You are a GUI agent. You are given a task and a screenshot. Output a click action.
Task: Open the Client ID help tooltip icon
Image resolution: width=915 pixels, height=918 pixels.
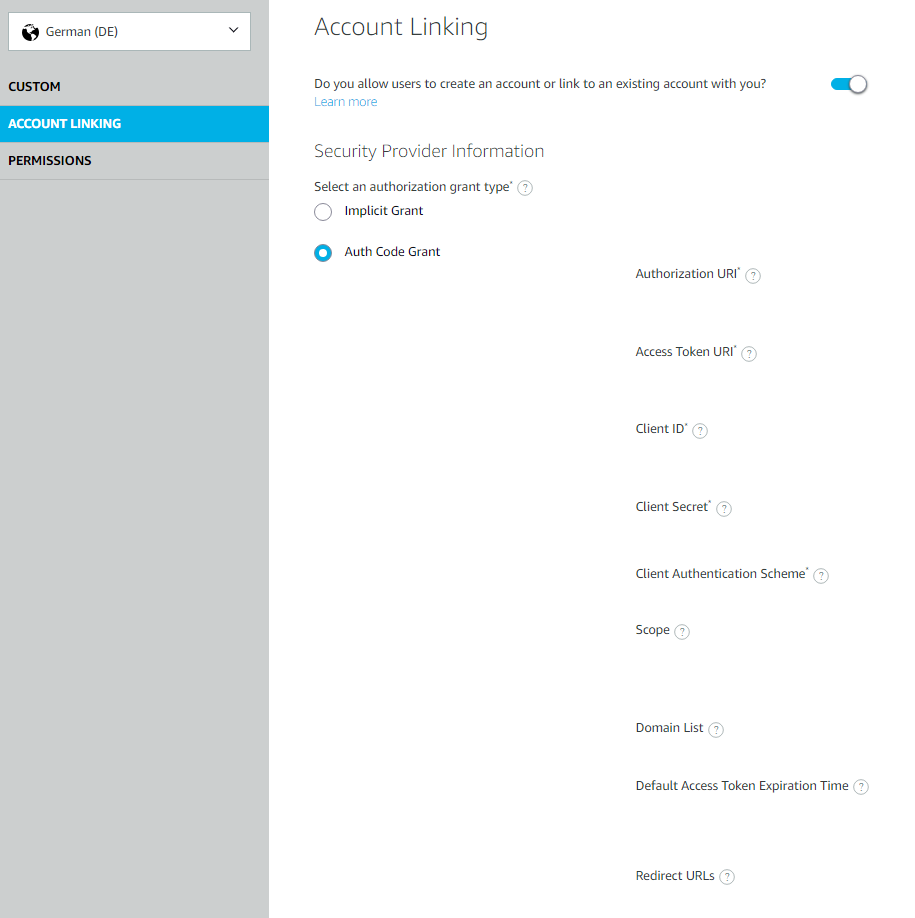click(700, 431)
